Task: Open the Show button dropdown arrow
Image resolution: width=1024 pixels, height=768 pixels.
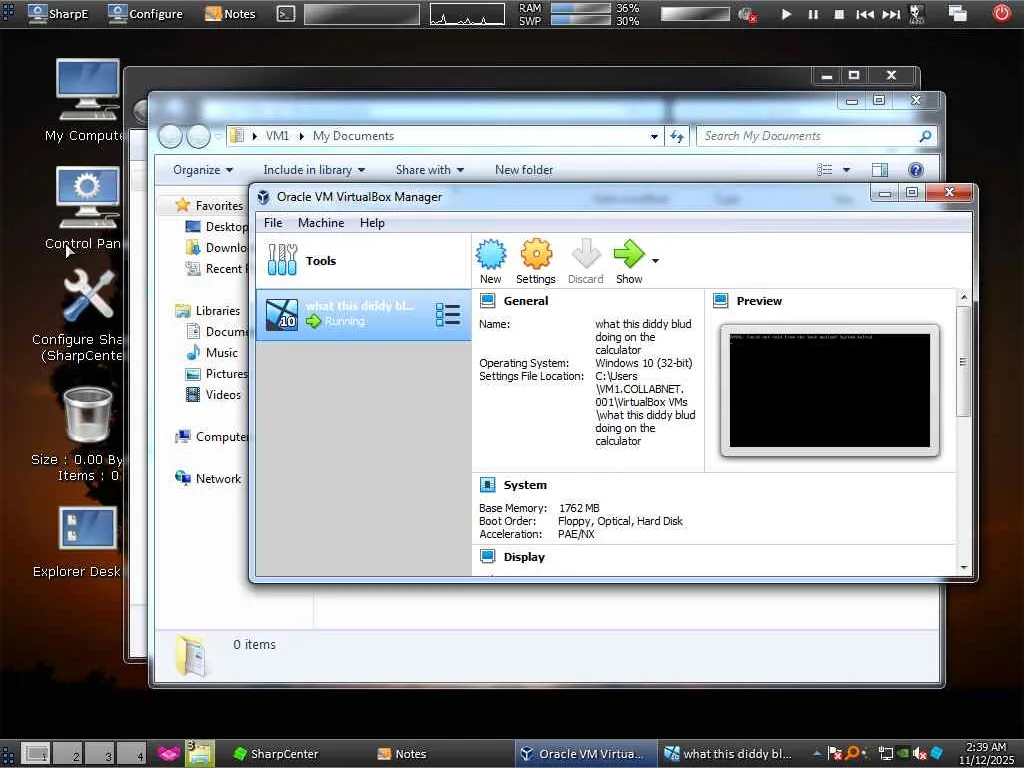Action: click(655, 261)
